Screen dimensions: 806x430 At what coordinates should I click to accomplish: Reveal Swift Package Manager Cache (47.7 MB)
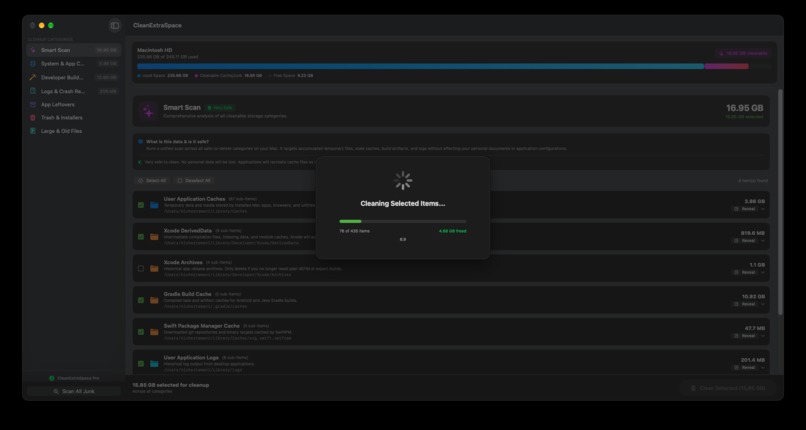(744, 336)
